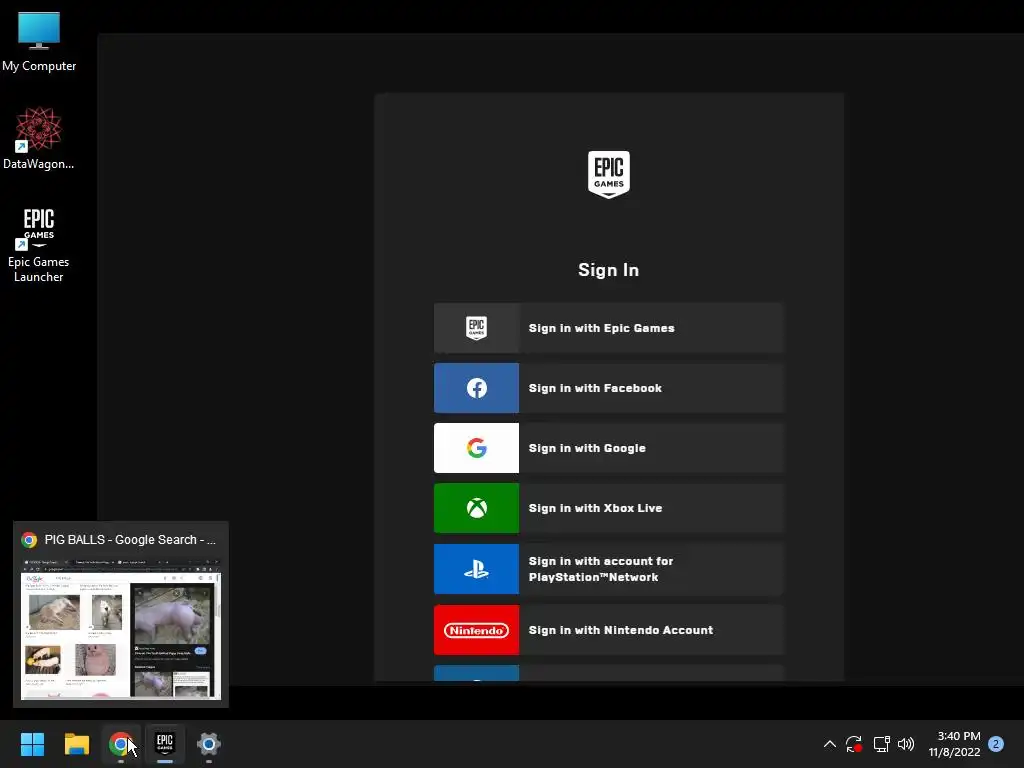Sign in with Epic Games
Image resolution: width=1024 pixels, height=768 pixels.
point(608,328)
